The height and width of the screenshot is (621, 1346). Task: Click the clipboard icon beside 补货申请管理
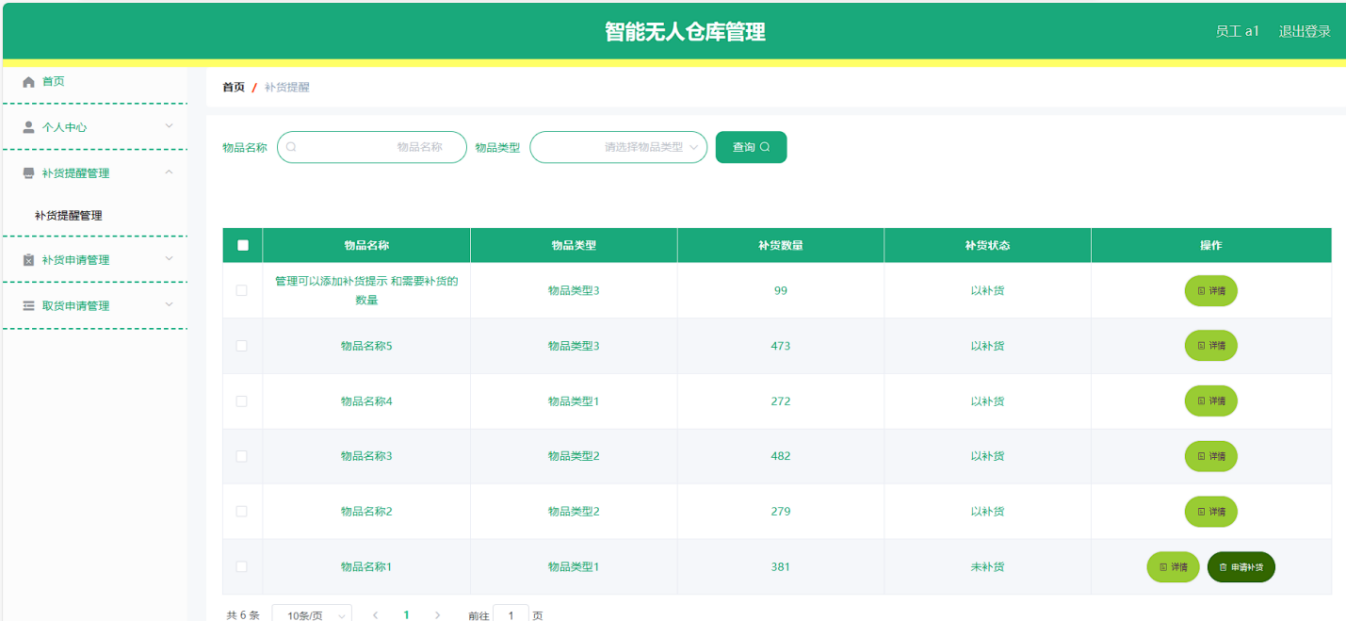coord(29,260)
